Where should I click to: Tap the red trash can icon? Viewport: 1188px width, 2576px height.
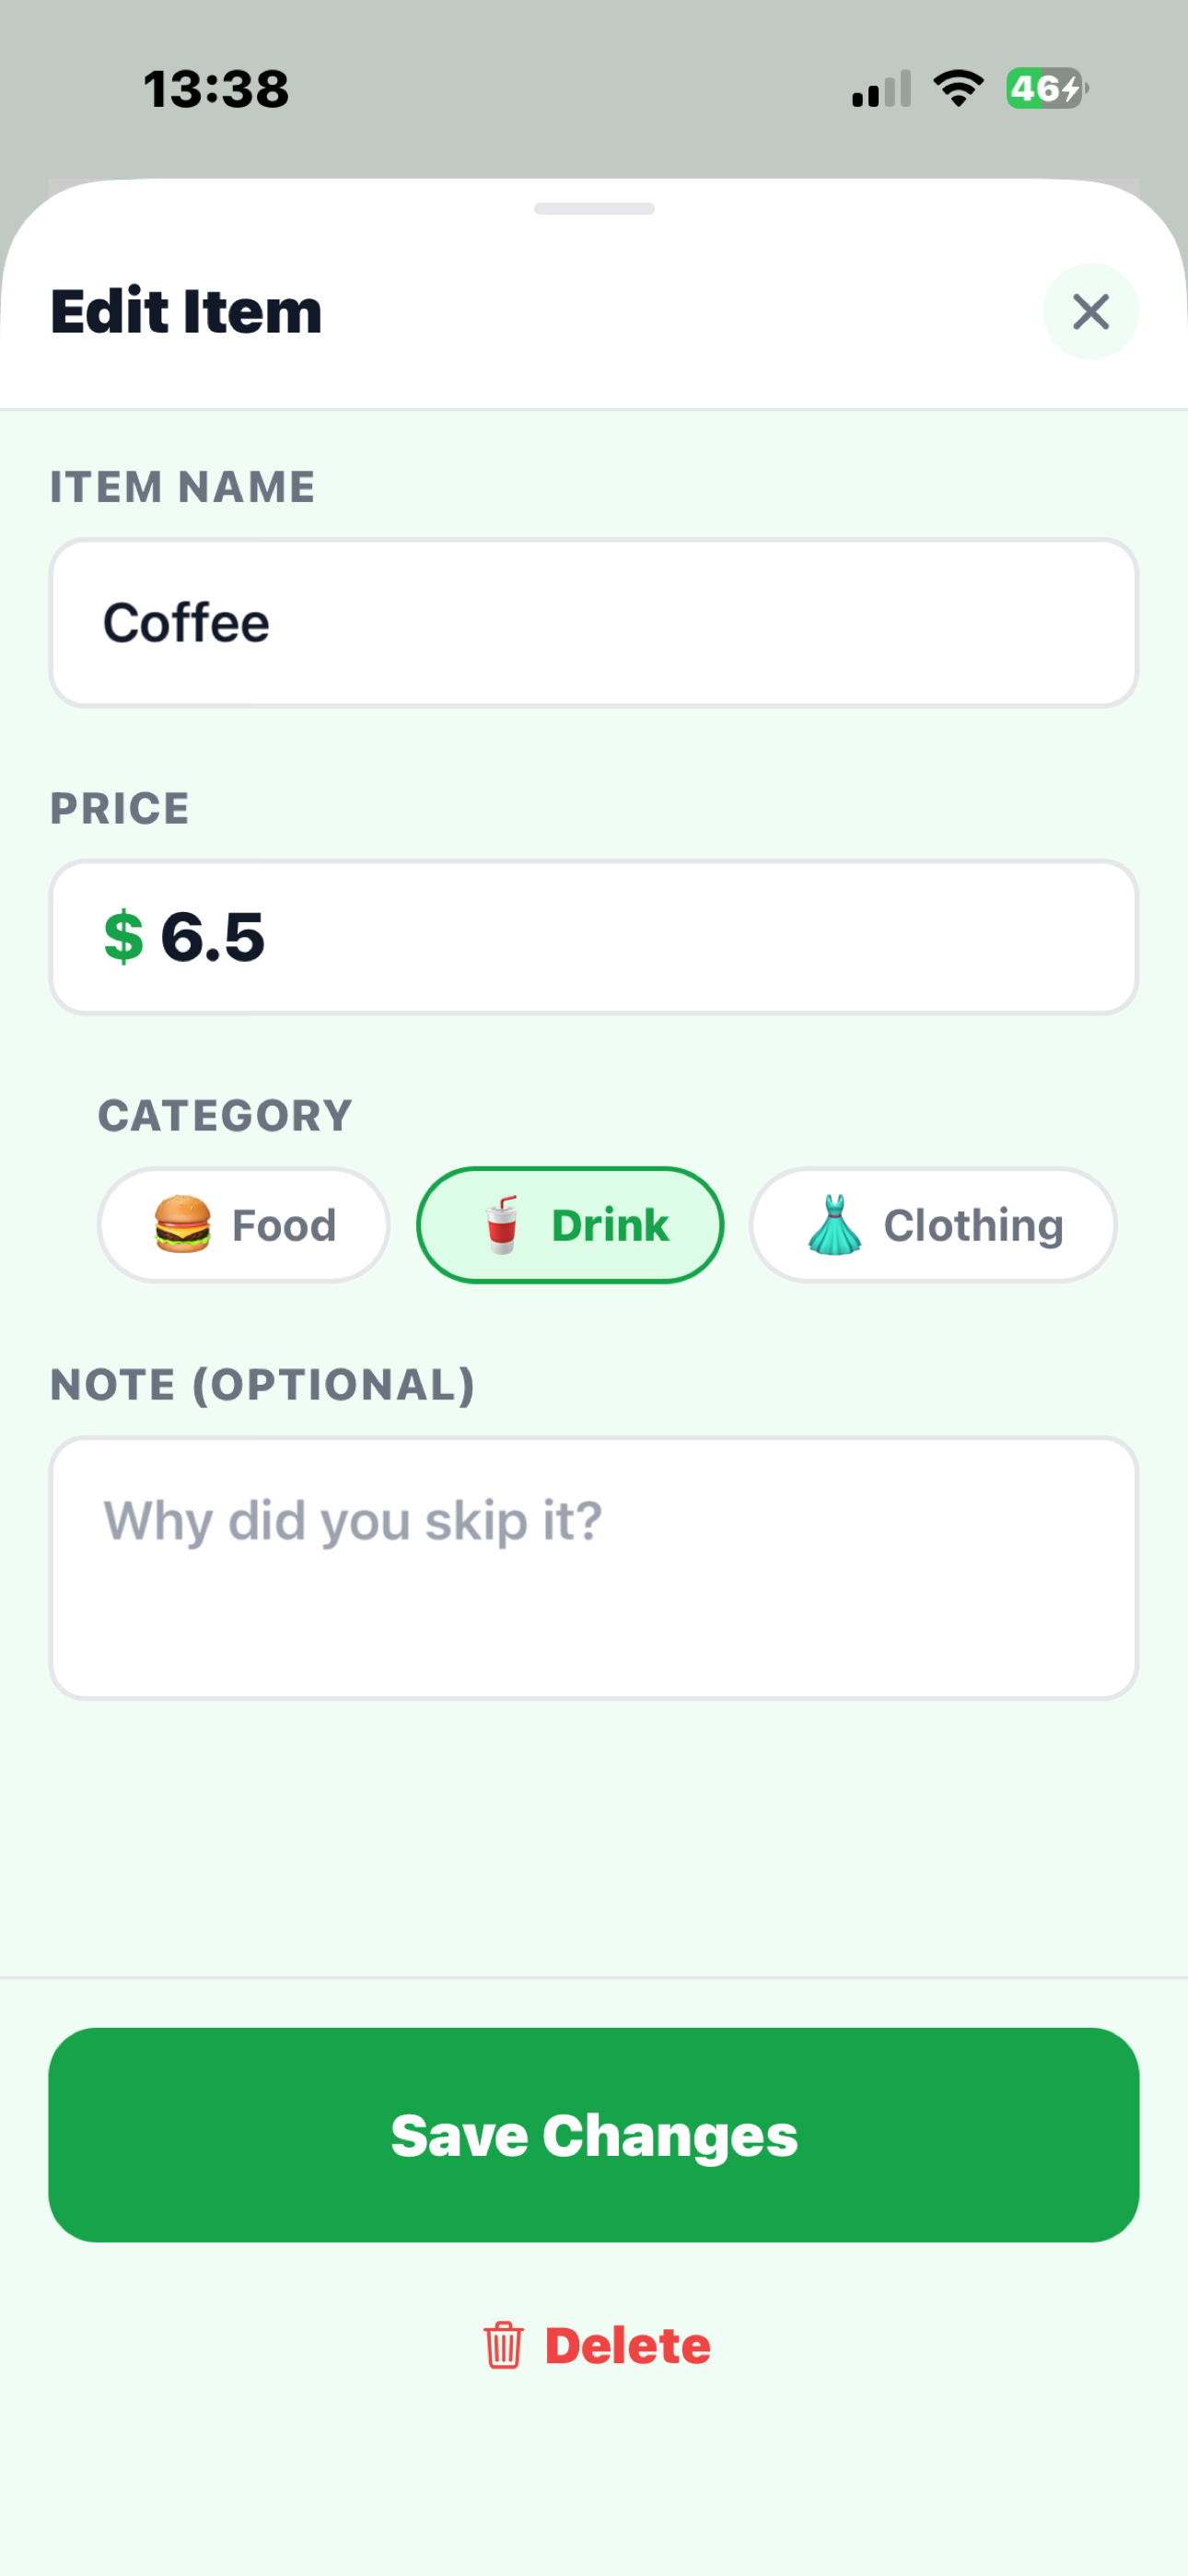[503, 2345]
